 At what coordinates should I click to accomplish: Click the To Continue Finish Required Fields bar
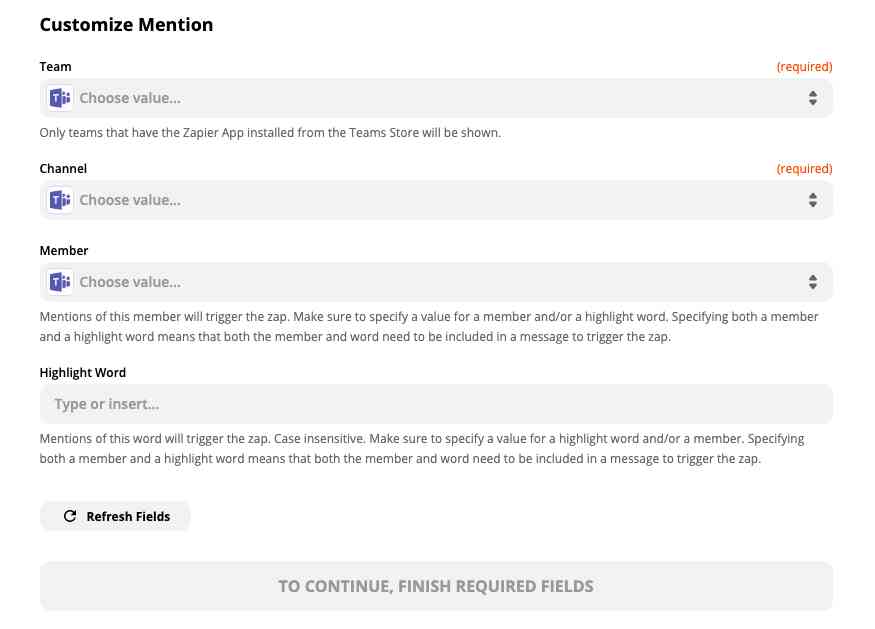click(436, 586)
